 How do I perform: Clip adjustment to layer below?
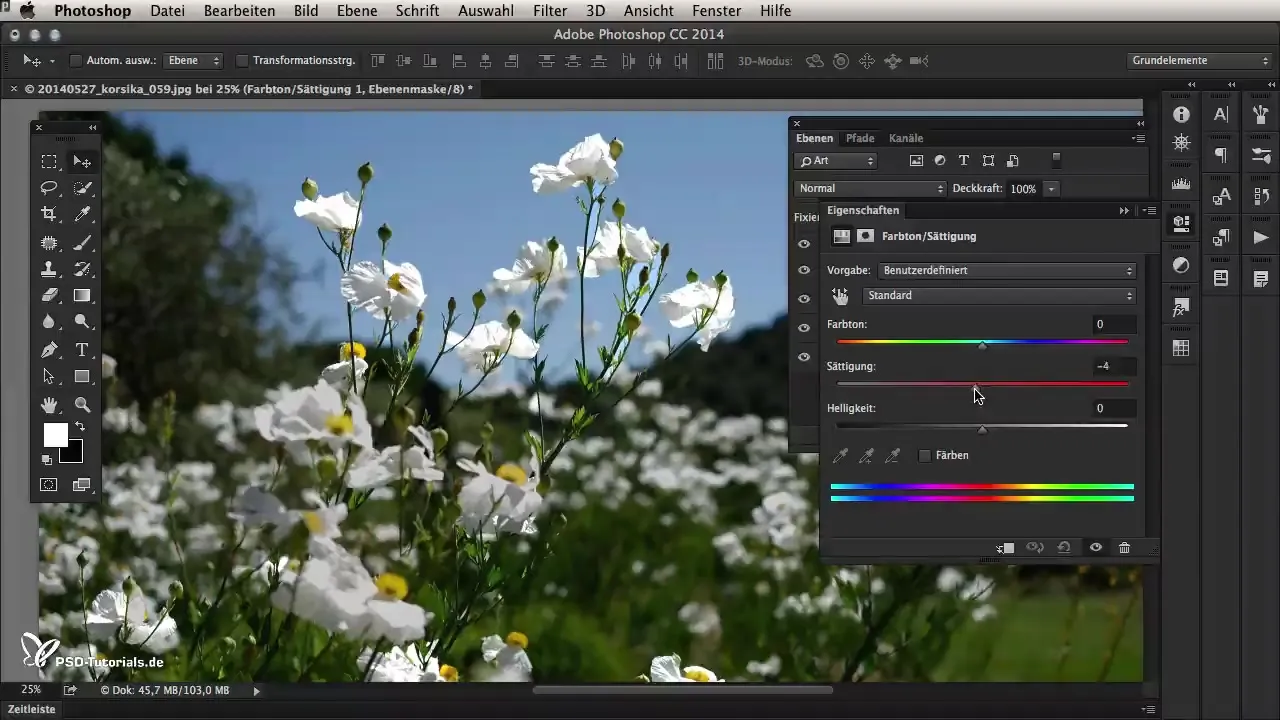1006,548
